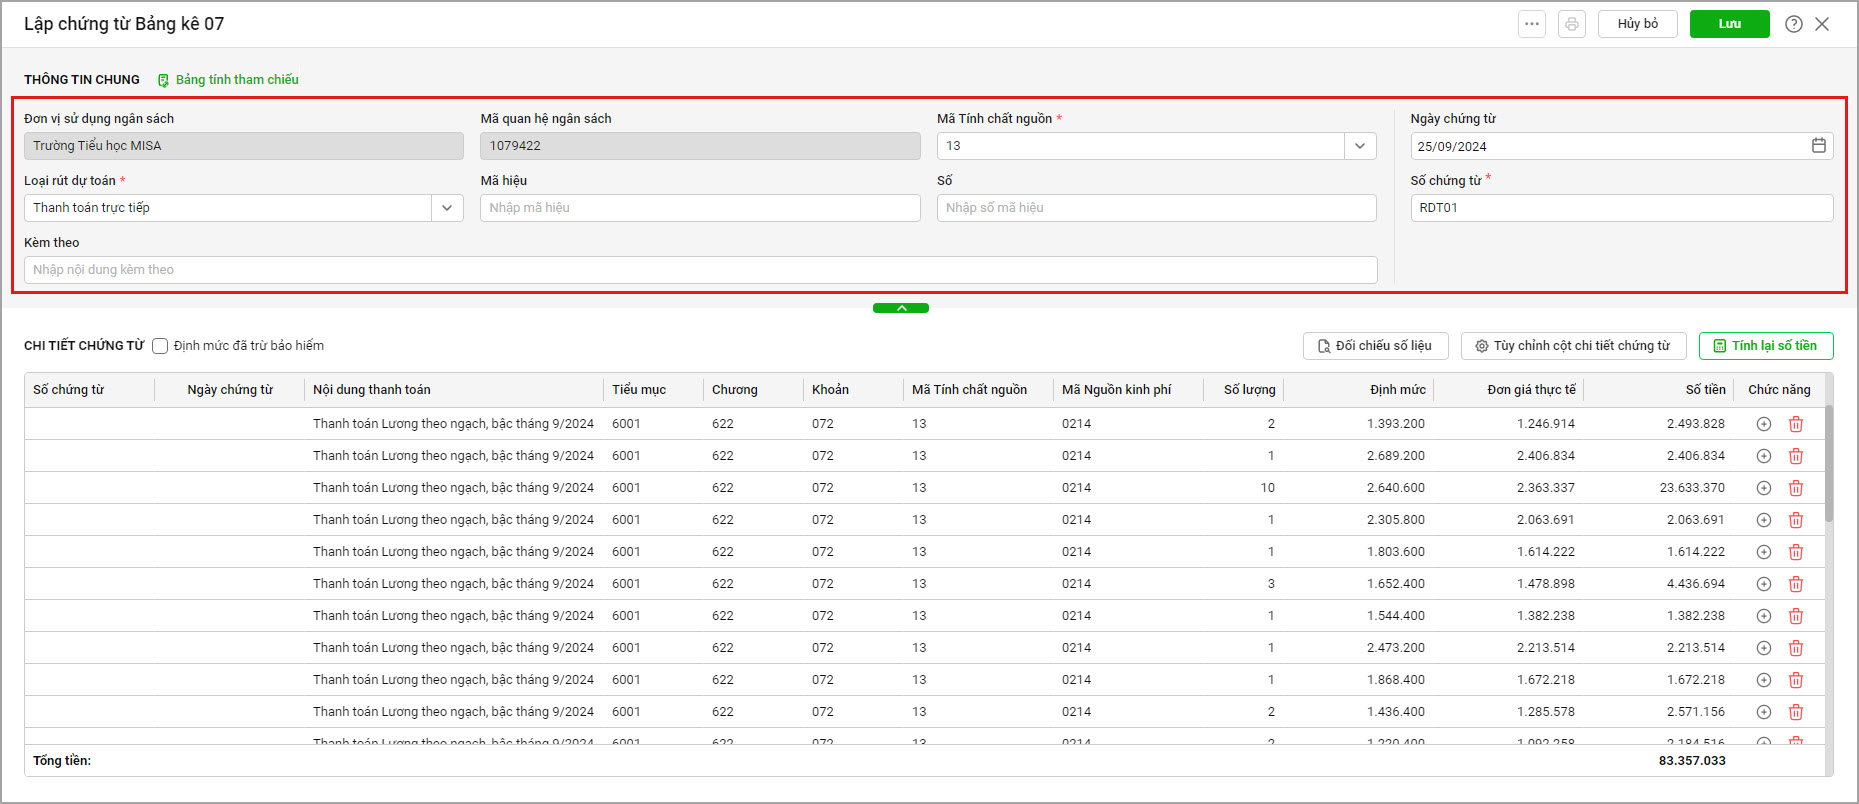The width and height of the screenshot is (1859, 804).
Task: Open calendar picker for Ngày chứng từ
Action: (1819, 146)
